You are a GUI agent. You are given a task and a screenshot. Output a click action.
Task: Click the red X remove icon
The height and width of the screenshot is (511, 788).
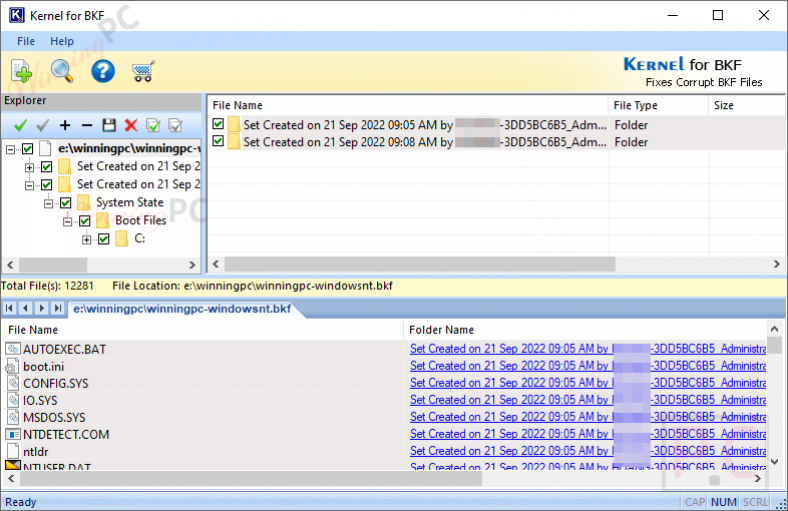pos(131,125)
